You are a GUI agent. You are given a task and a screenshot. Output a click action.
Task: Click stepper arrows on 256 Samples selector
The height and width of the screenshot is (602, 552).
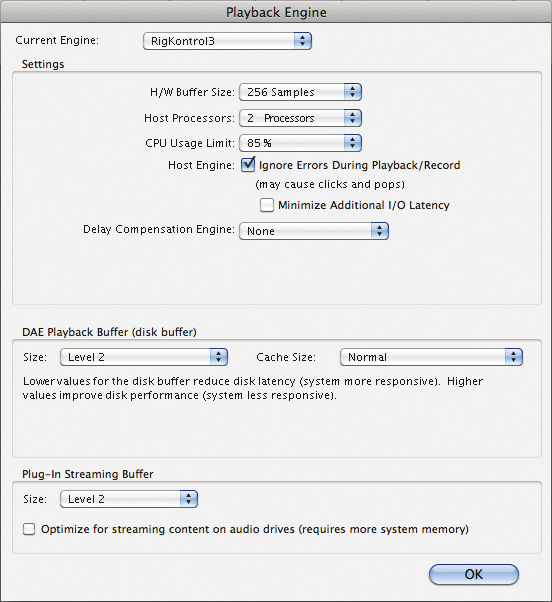pos(353,92)
